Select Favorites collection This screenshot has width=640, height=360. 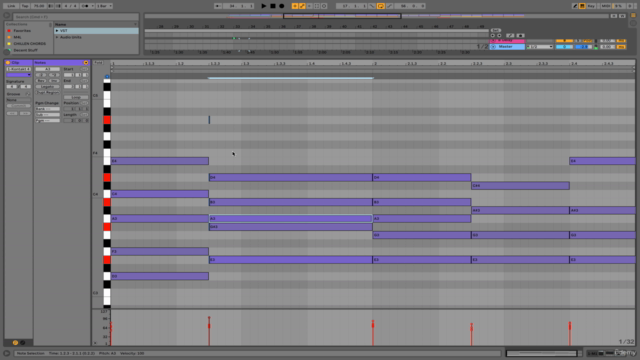pyautogui.click(x=22, y=31)
